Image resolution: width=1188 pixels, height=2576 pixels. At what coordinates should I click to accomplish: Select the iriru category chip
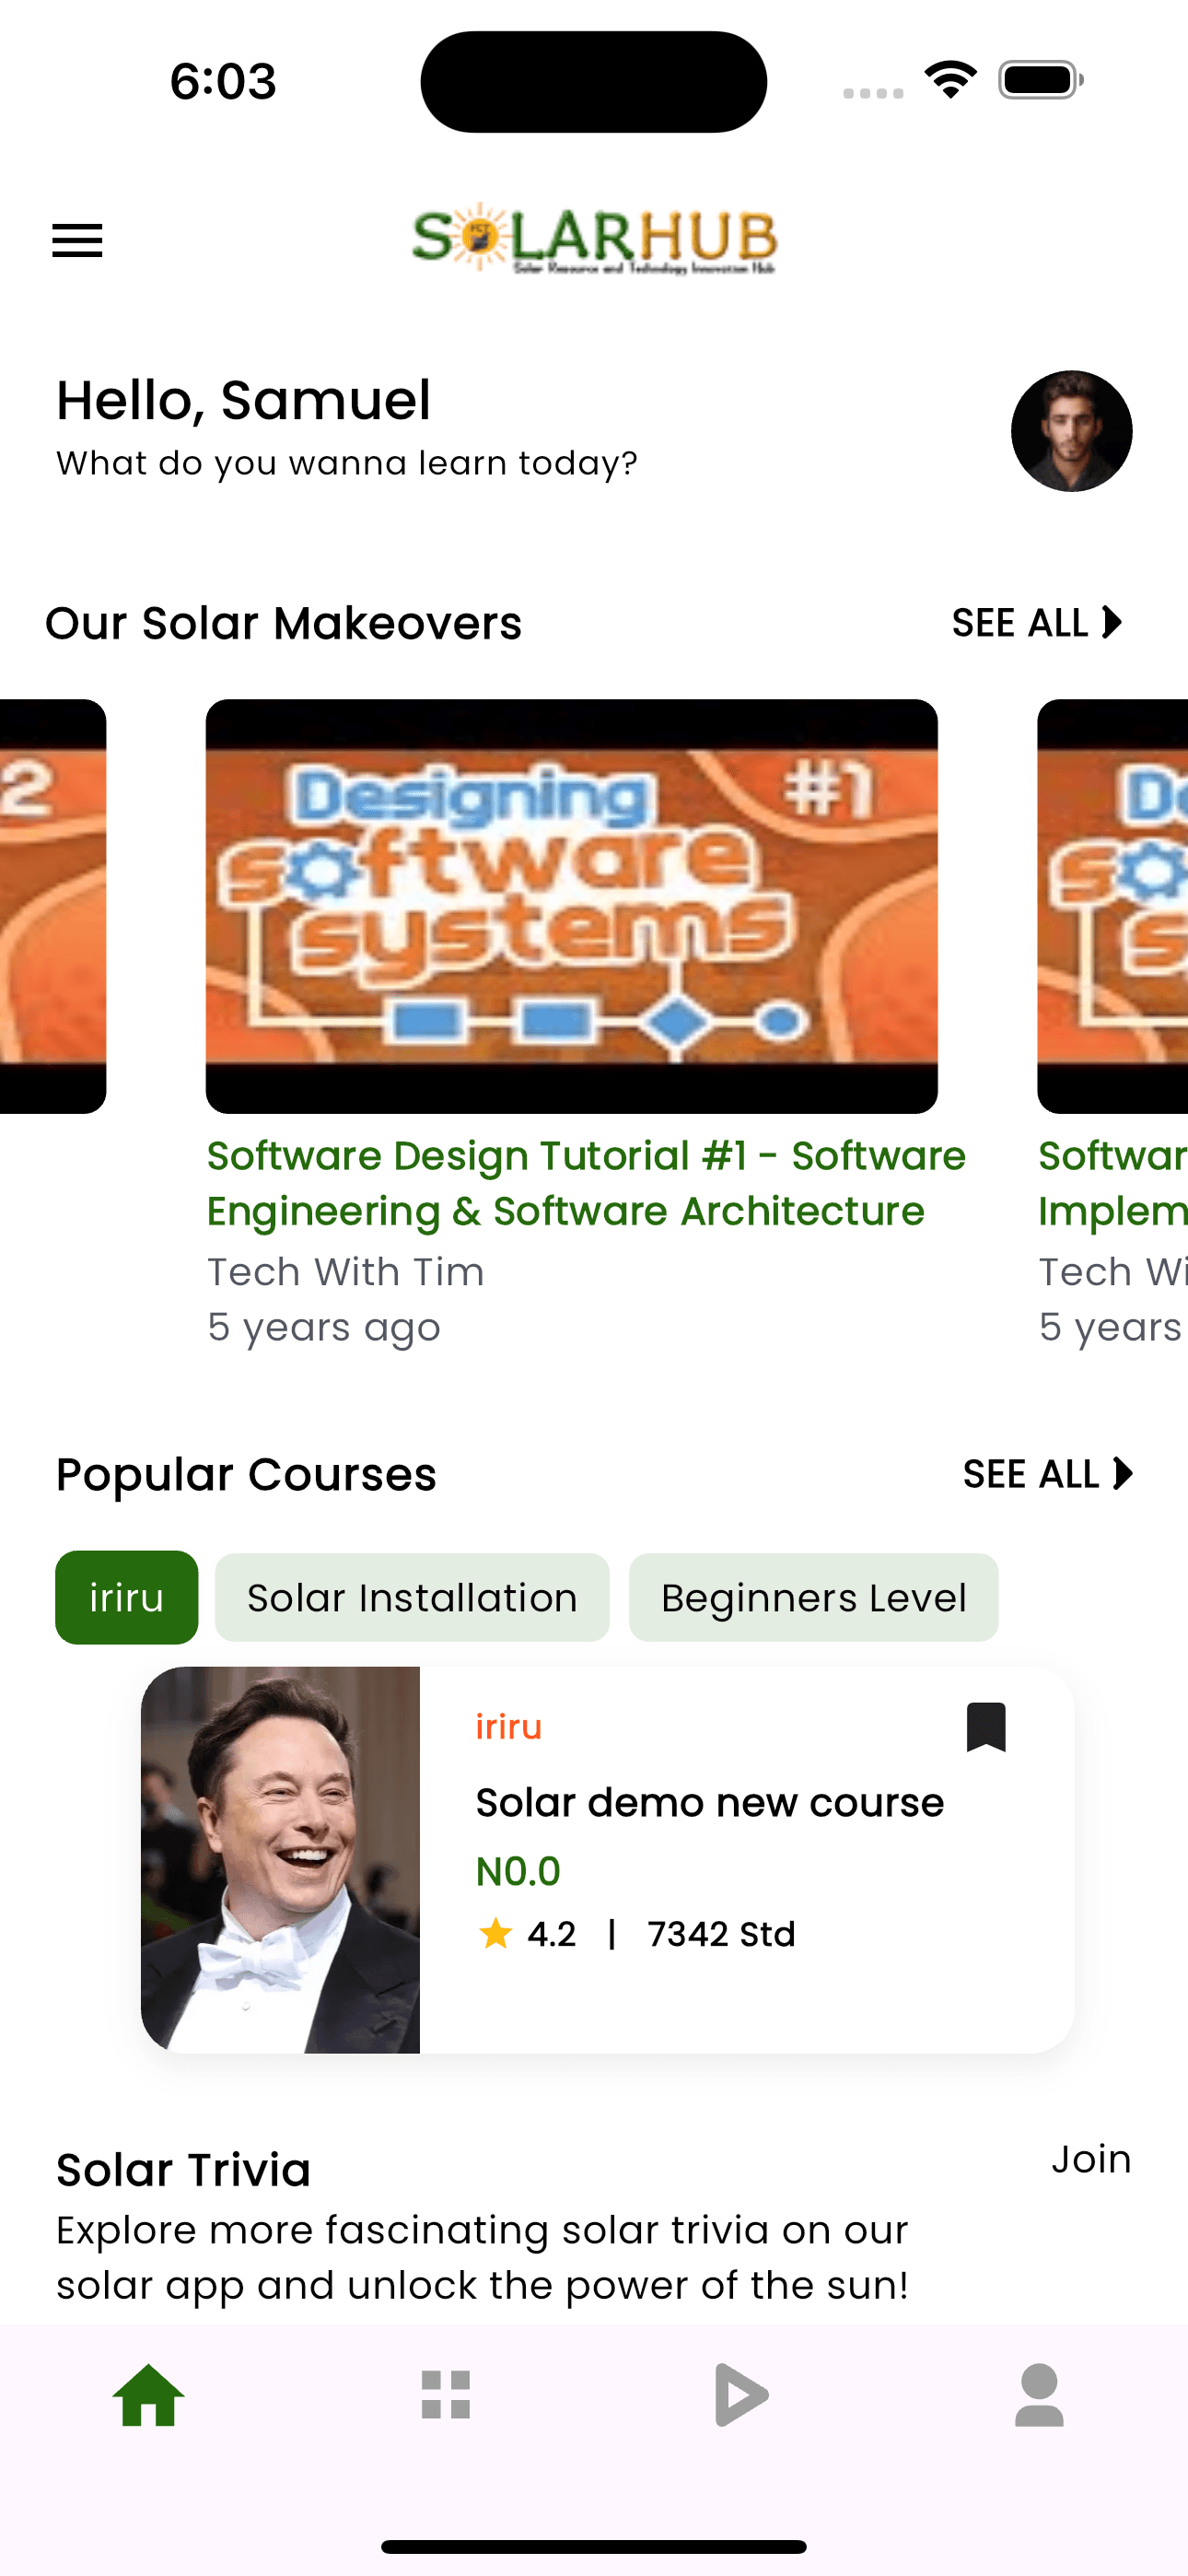(126, 1598)
